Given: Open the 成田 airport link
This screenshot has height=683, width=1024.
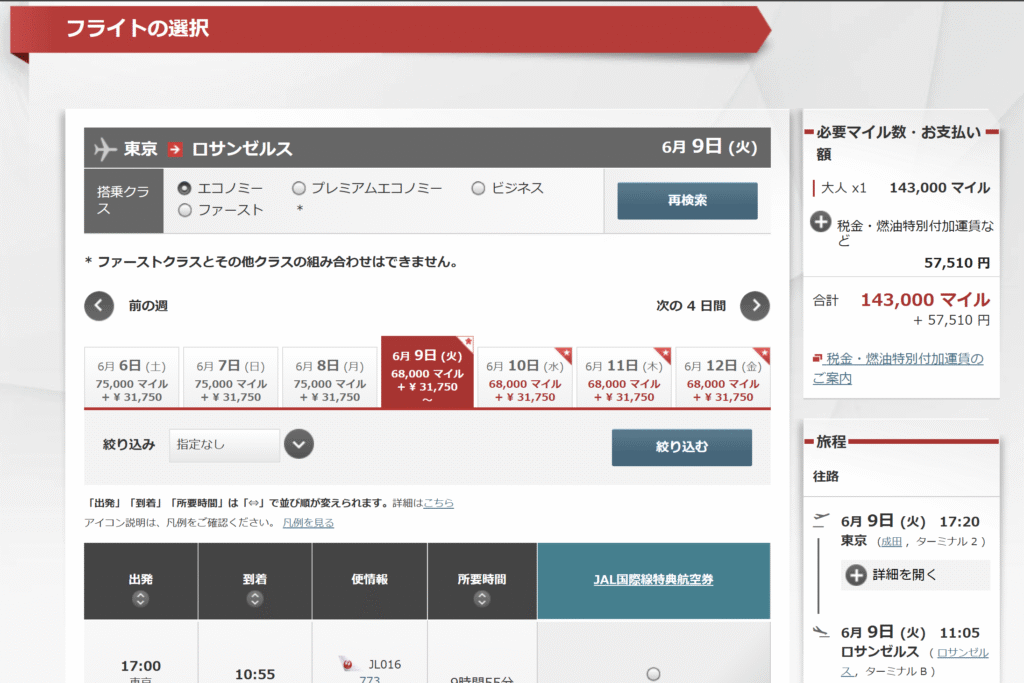Looking at the screenshot, I should click(891, 541).
